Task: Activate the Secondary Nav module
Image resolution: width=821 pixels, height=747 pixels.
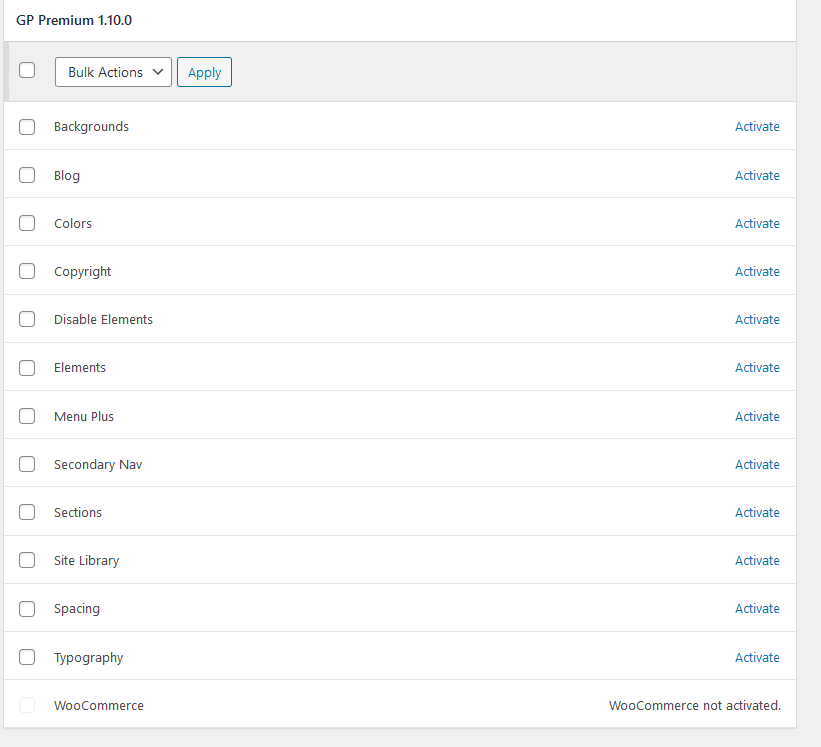Action: point(757,464)
